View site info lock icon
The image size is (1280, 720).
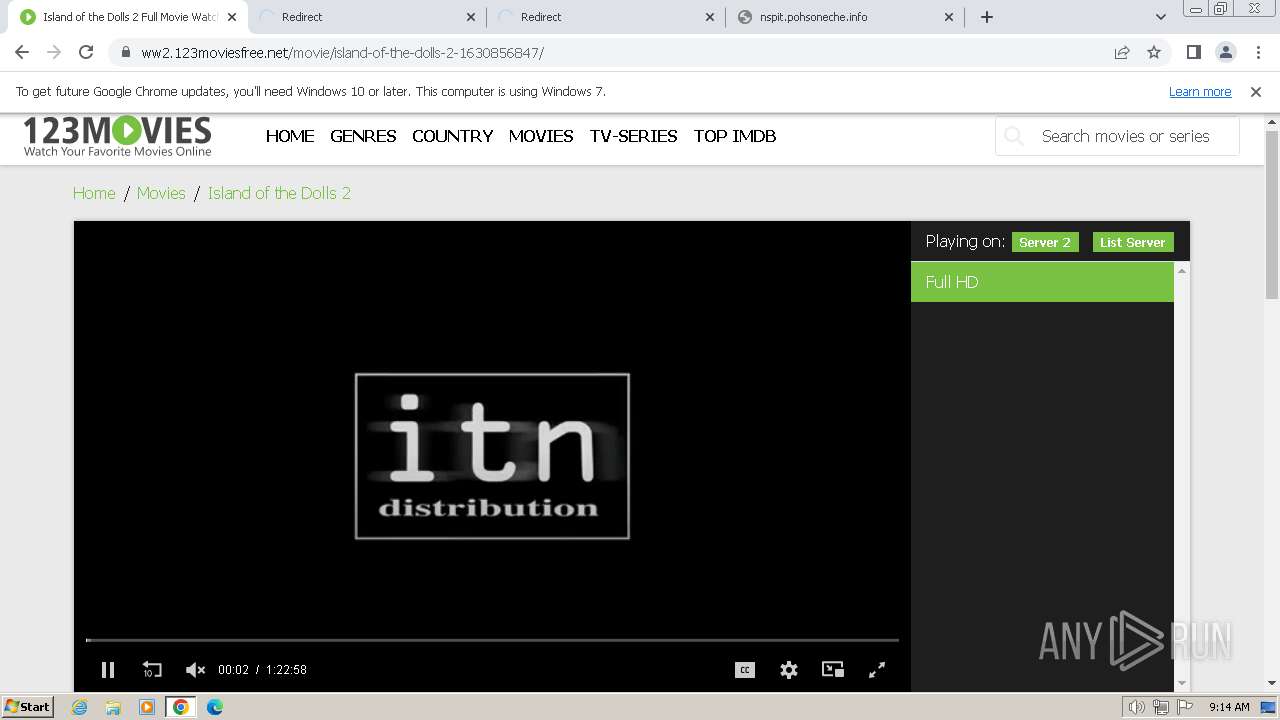click(126, 52)
